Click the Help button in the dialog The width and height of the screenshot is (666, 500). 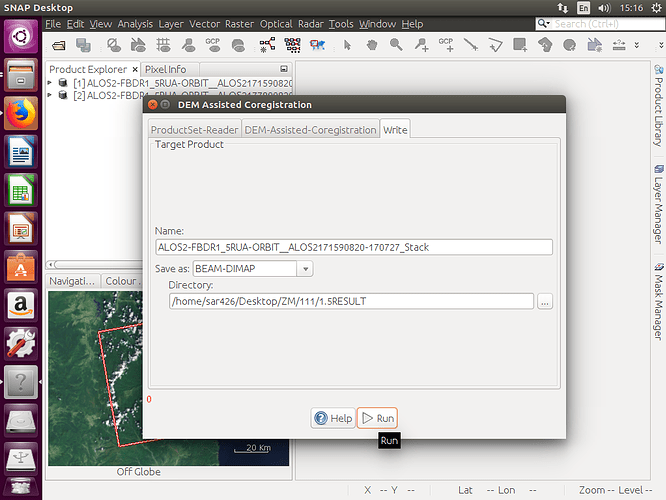[333, 418]
